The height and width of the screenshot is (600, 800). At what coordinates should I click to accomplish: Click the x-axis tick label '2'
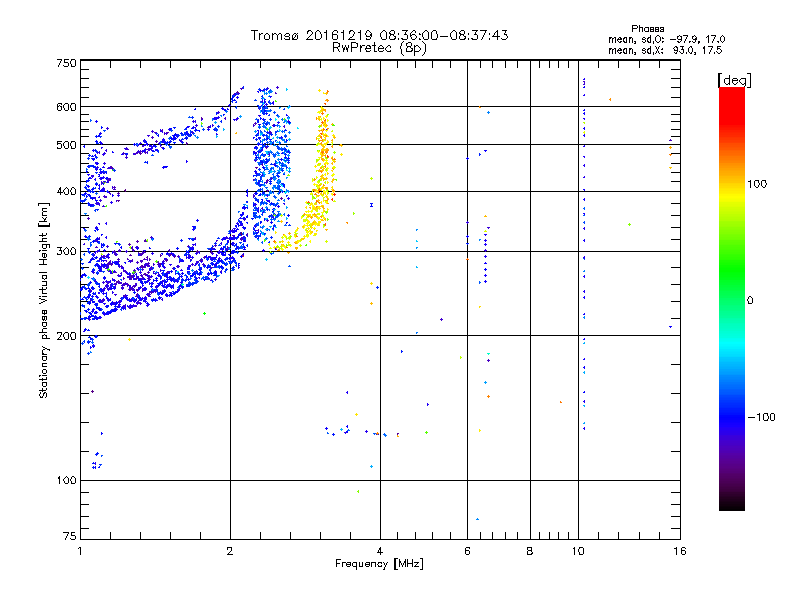point(230,551)
